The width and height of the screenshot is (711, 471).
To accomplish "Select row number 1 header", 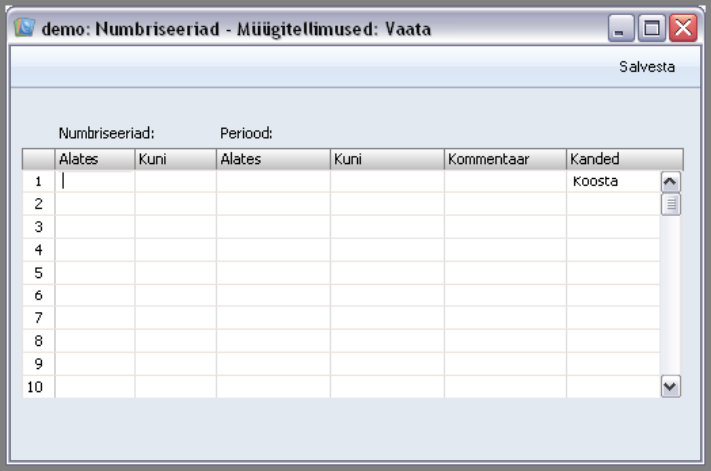I will click(39, 181).
